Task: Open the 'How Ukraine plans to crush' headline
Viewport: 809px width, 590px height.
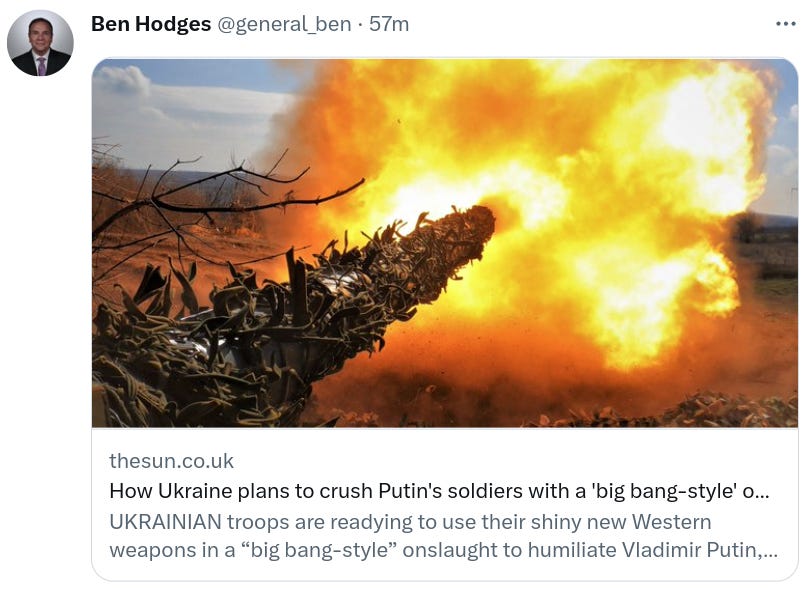Action: point(439,490)
